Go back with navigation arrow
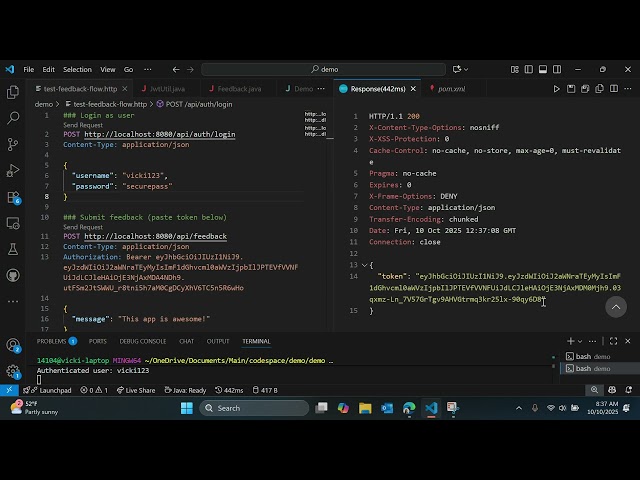Viewport: 640px width, 480px height. tap(176, 69)
